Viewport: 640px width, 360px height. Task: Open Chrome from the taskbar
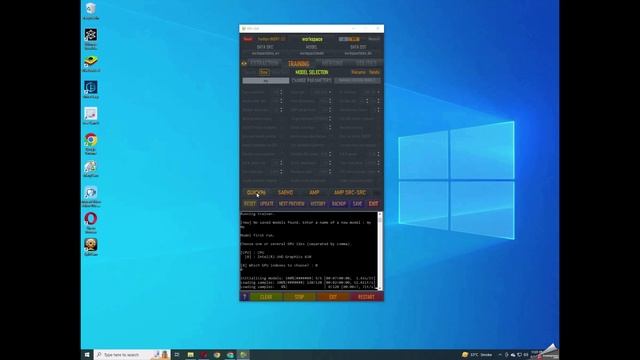coord(217,355)
